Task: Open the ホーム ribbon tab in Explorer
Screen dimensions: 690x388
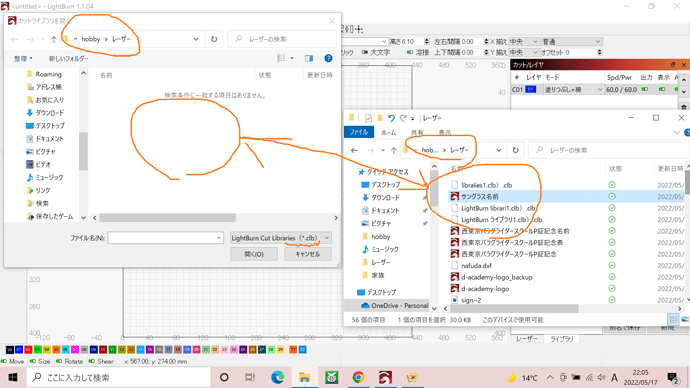Action: pyautogui.click(x=388, y=132)
